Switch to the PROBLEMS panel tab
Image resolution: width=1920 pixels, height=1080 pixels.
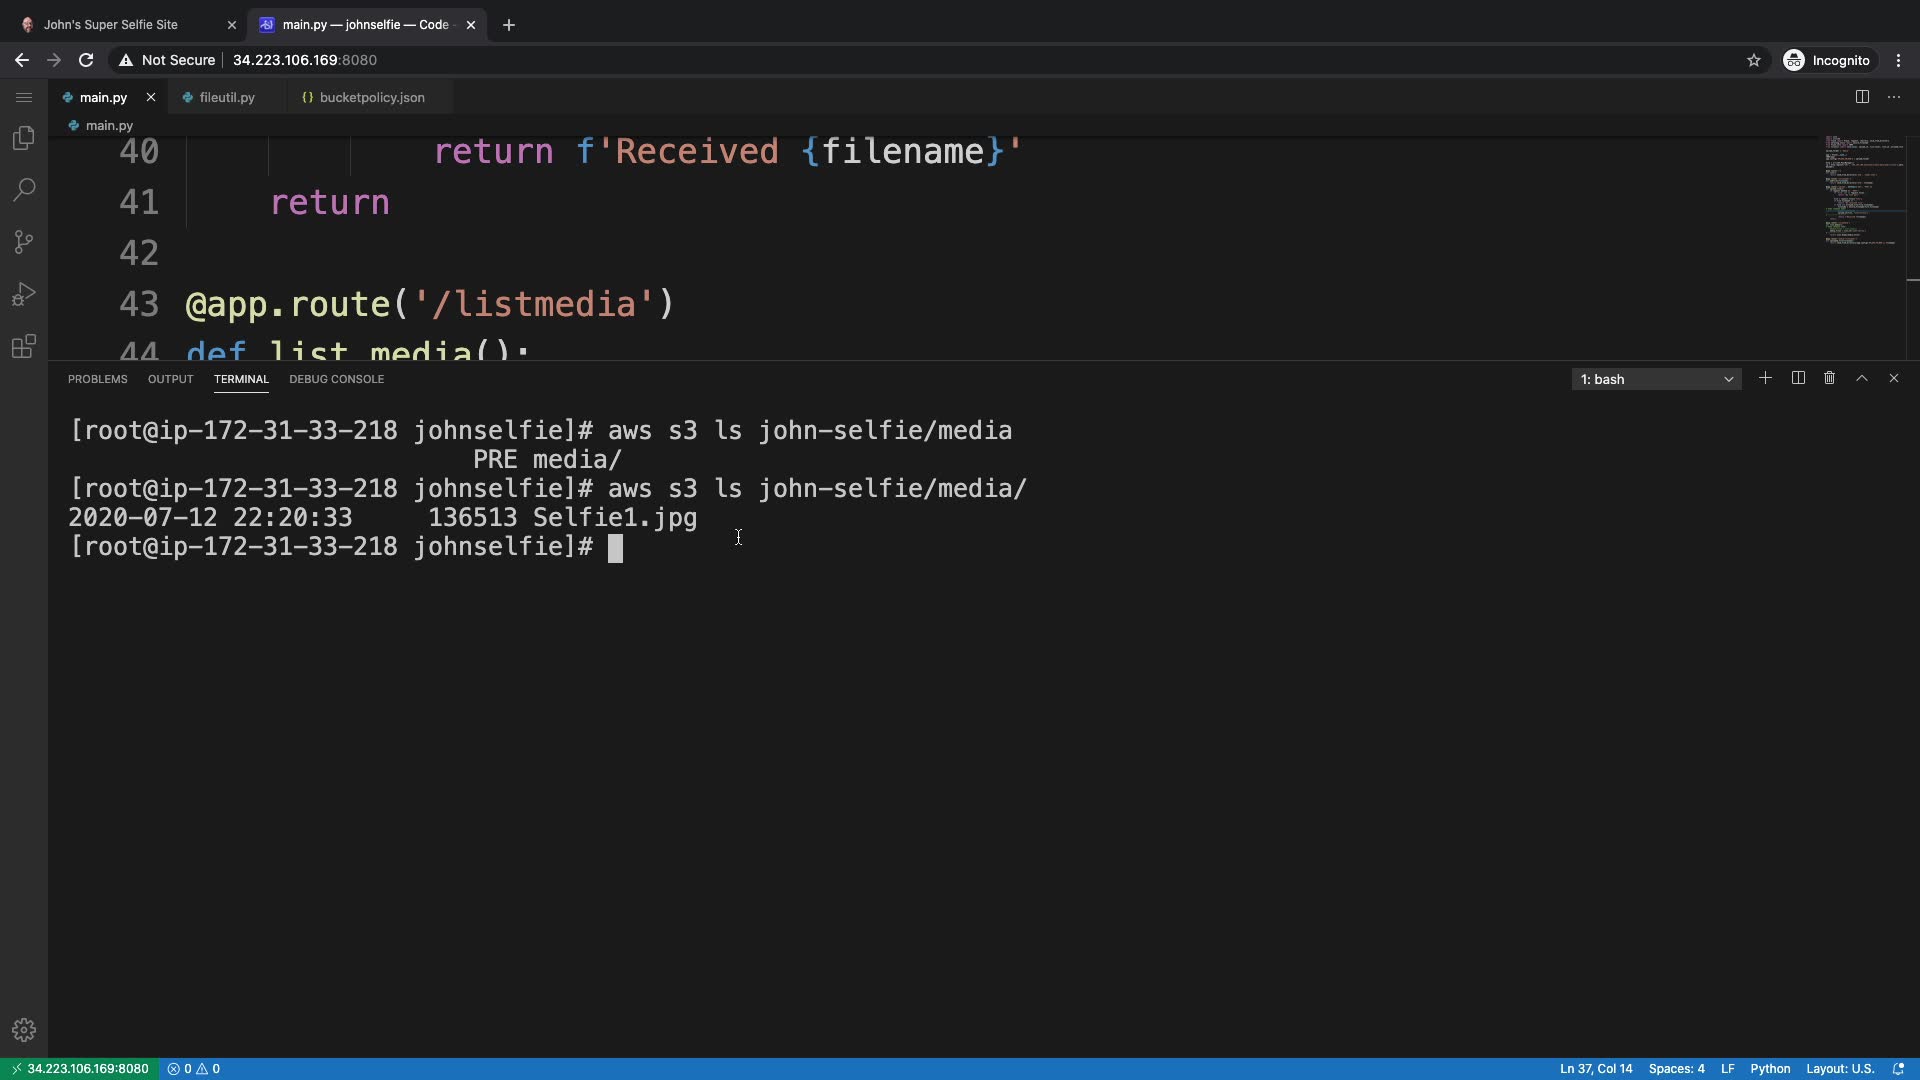point(97,379)
